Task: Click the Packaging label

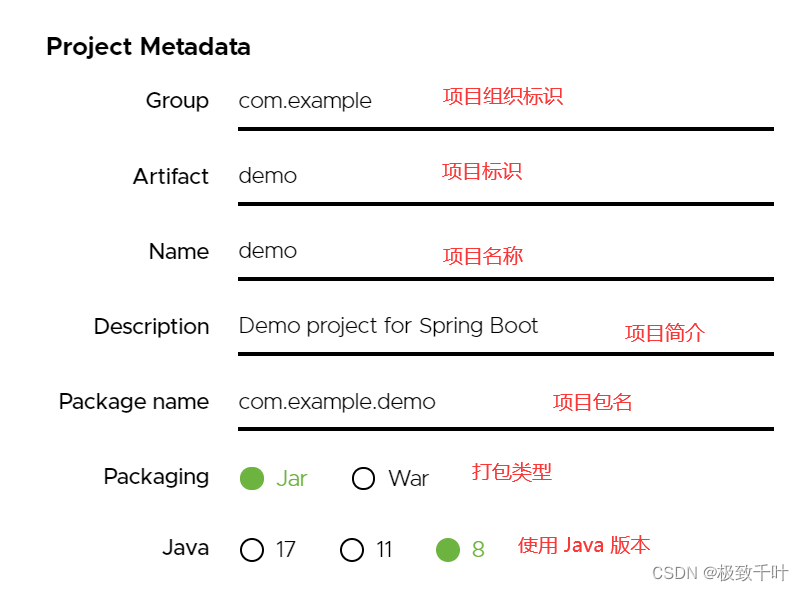Action: coord(156,477)
